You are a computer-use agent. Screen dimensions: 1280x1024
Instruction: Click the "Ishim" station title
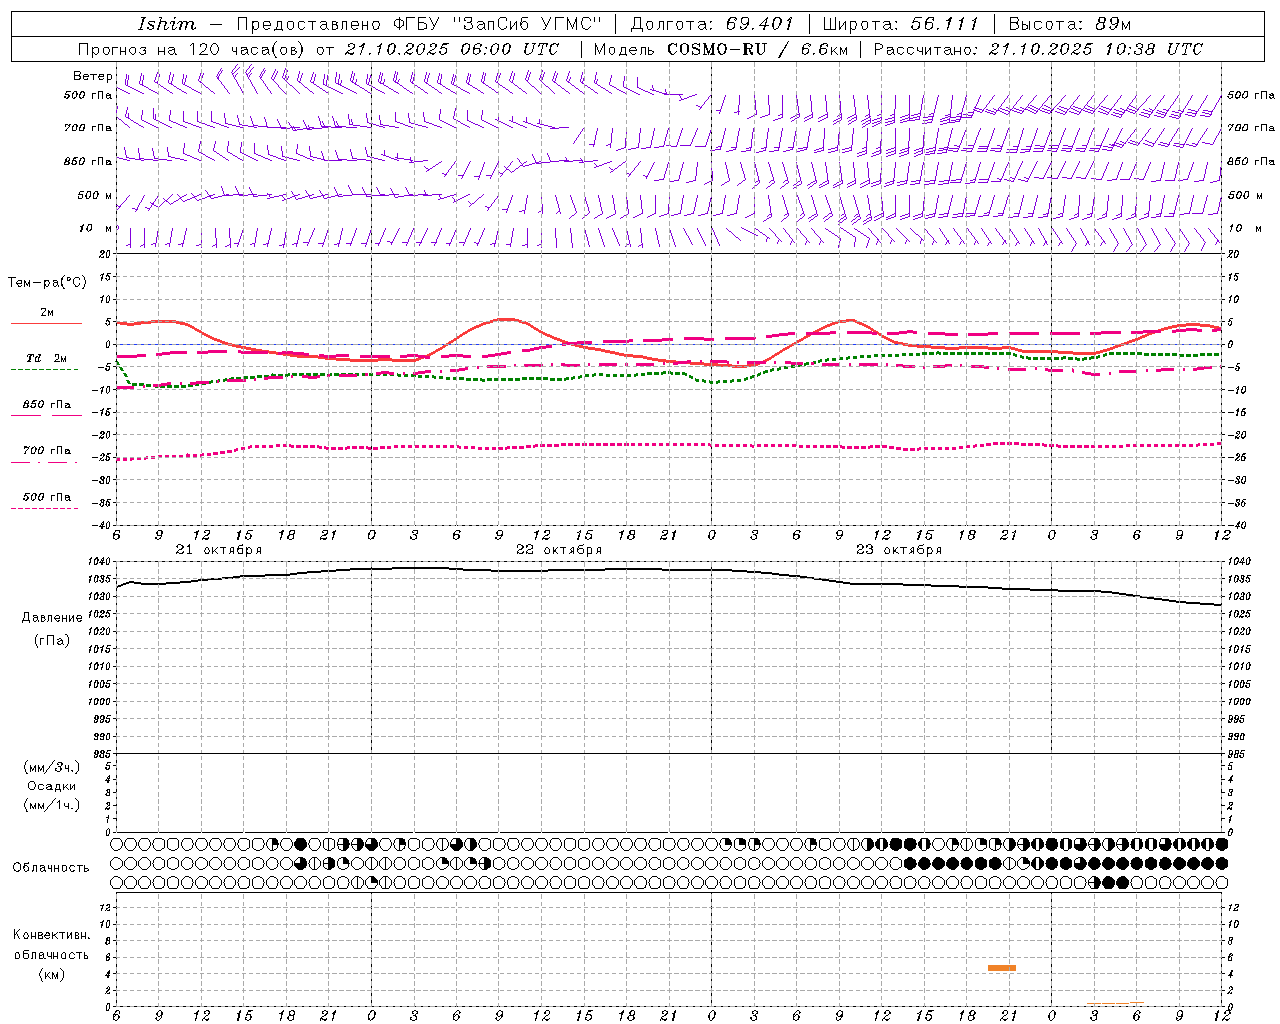[167, 24]
